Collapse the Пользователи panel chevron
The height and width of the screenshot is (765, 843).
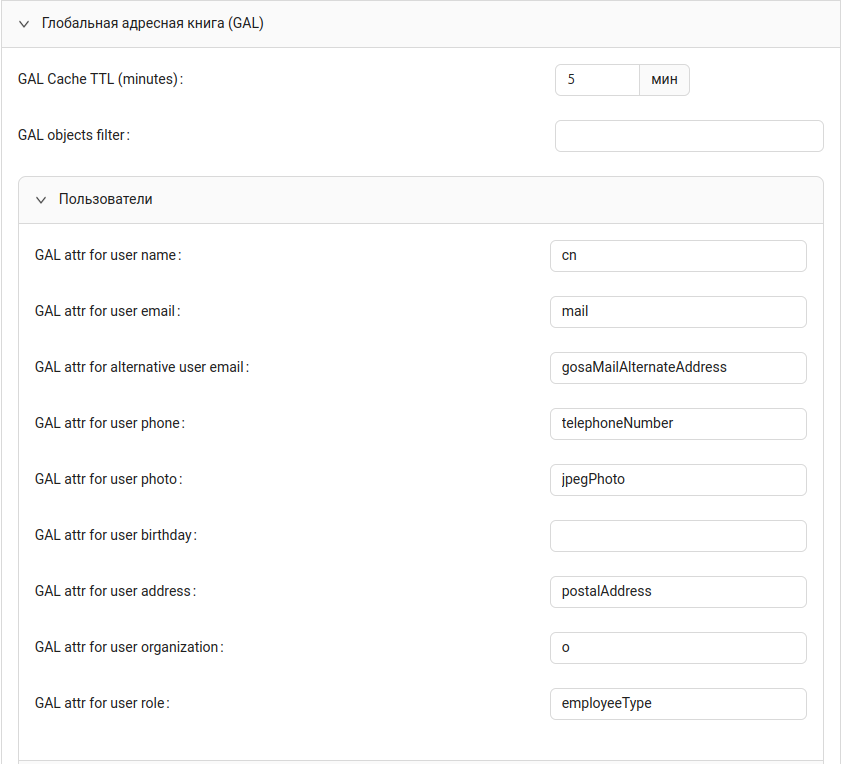point(41,200)
